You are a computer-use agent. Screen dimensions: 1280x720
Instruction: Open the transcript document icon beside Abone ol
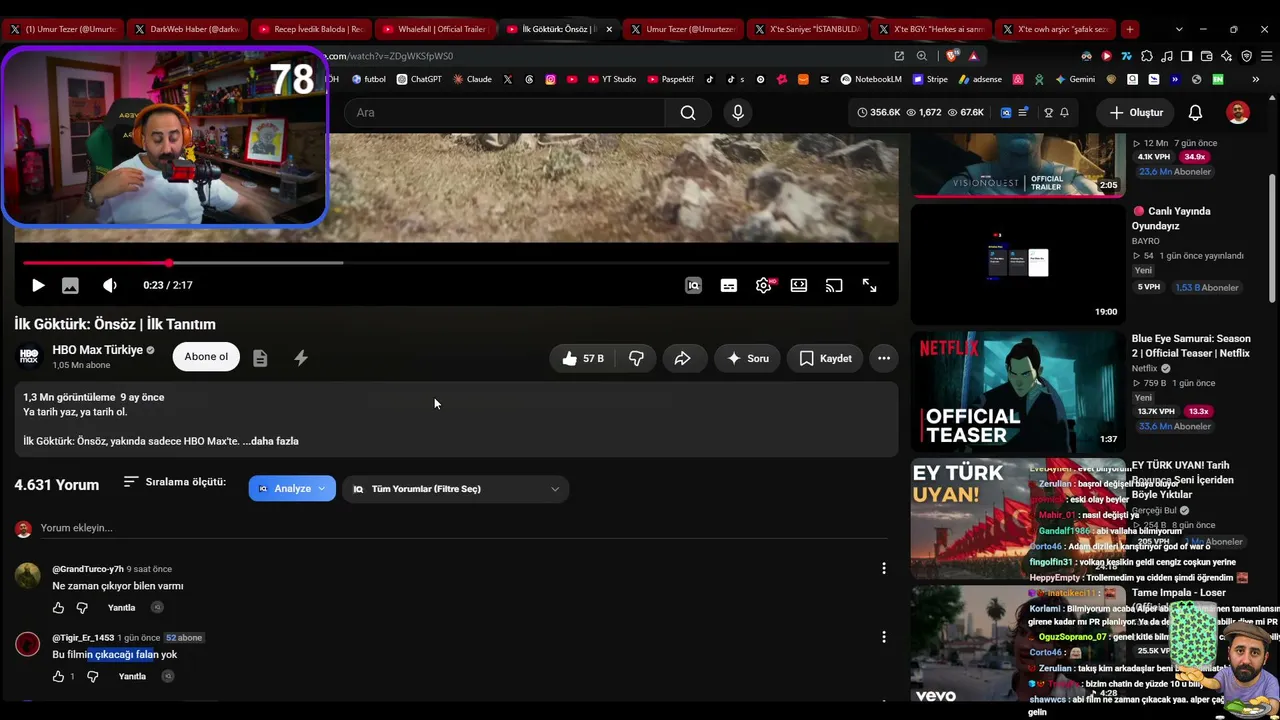(x=260, y=358)
